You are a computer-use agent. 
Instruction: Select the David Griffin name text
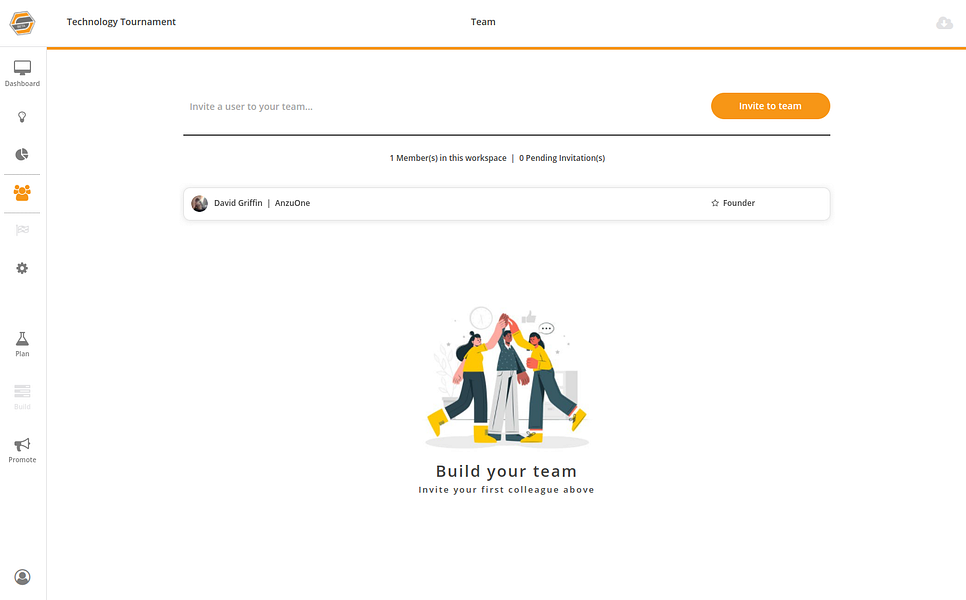click(238, 203)
